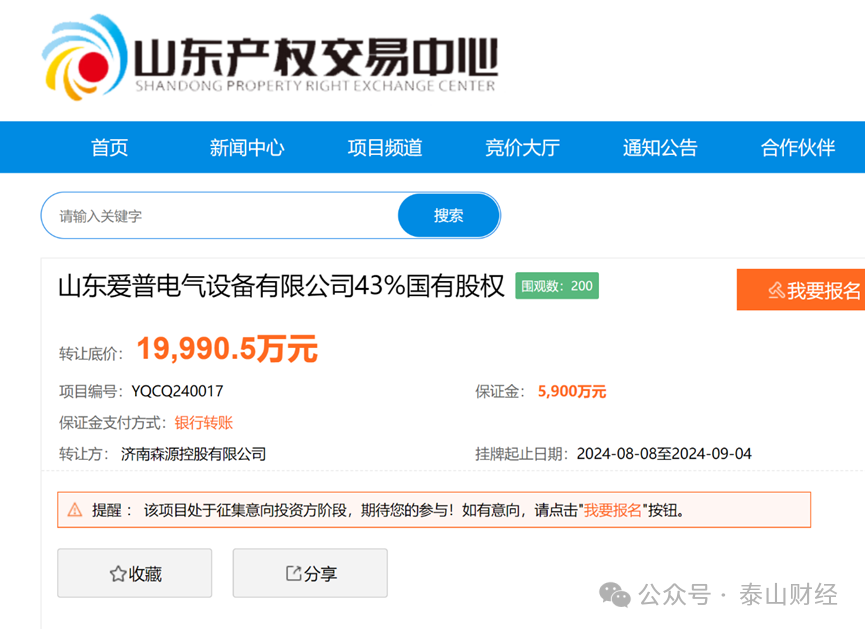Image resolution: width=865 pixels, height=629 pixels.
Task: Click the blue 搜索 button
Action: point(448,214)
